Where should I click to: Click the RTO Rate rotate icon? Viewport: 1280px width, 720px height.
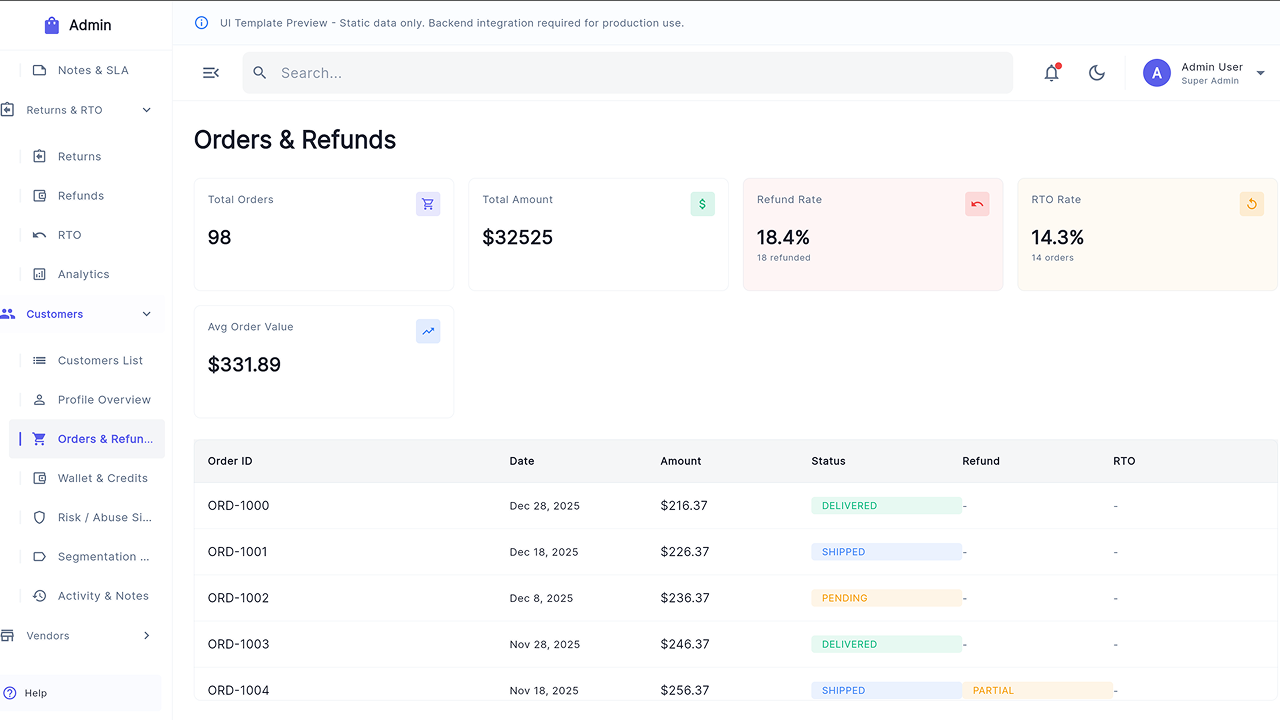[1252, 204]
